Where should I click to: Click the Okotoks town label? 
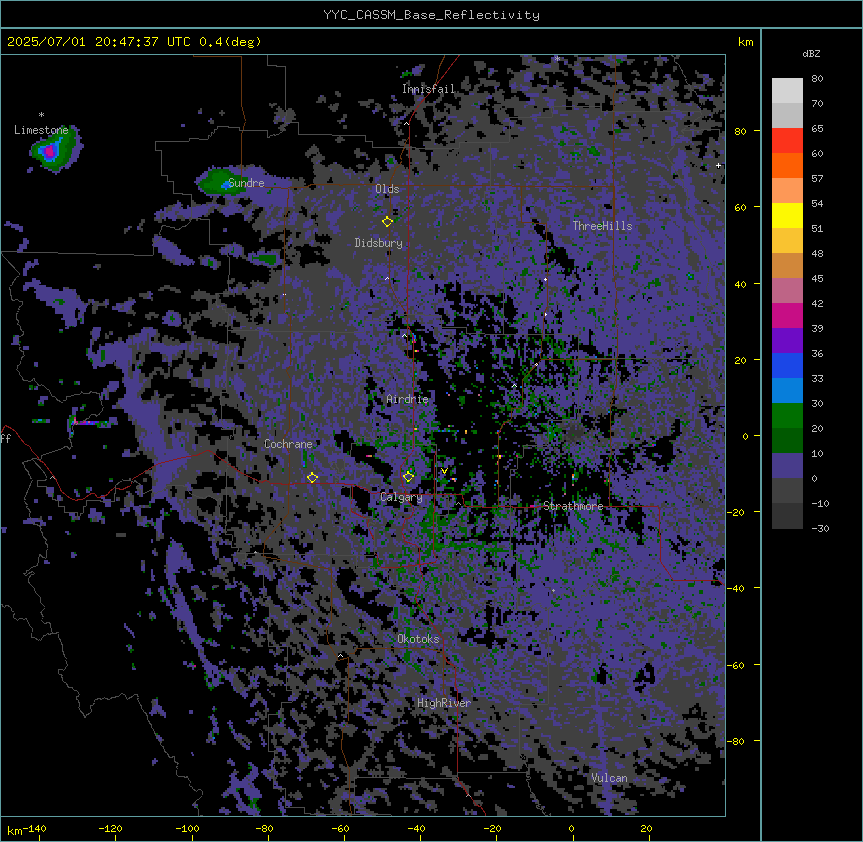[418, 639]
